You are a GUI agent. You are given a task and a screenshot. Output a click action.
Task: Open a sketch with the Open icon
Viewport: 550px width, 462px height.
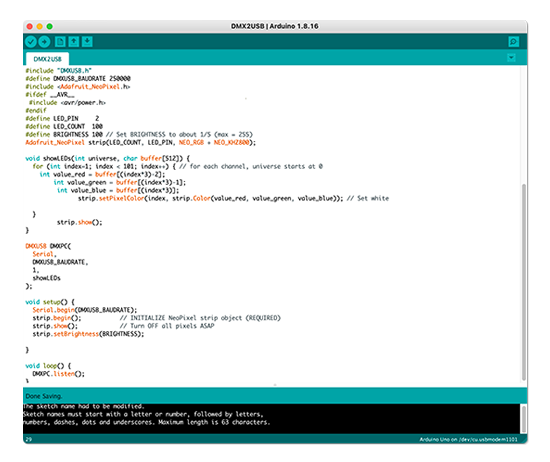[74, 42]
